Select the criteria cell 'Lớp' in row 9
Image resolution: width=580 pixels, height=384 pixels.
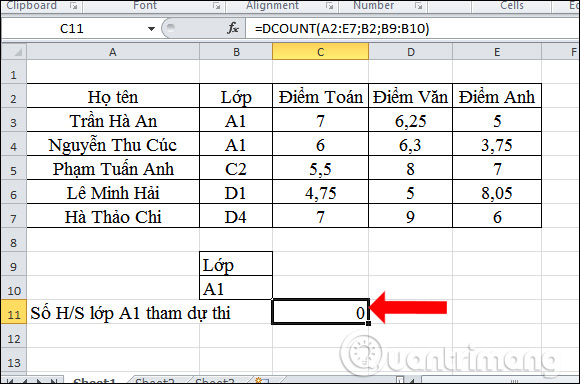236,264
